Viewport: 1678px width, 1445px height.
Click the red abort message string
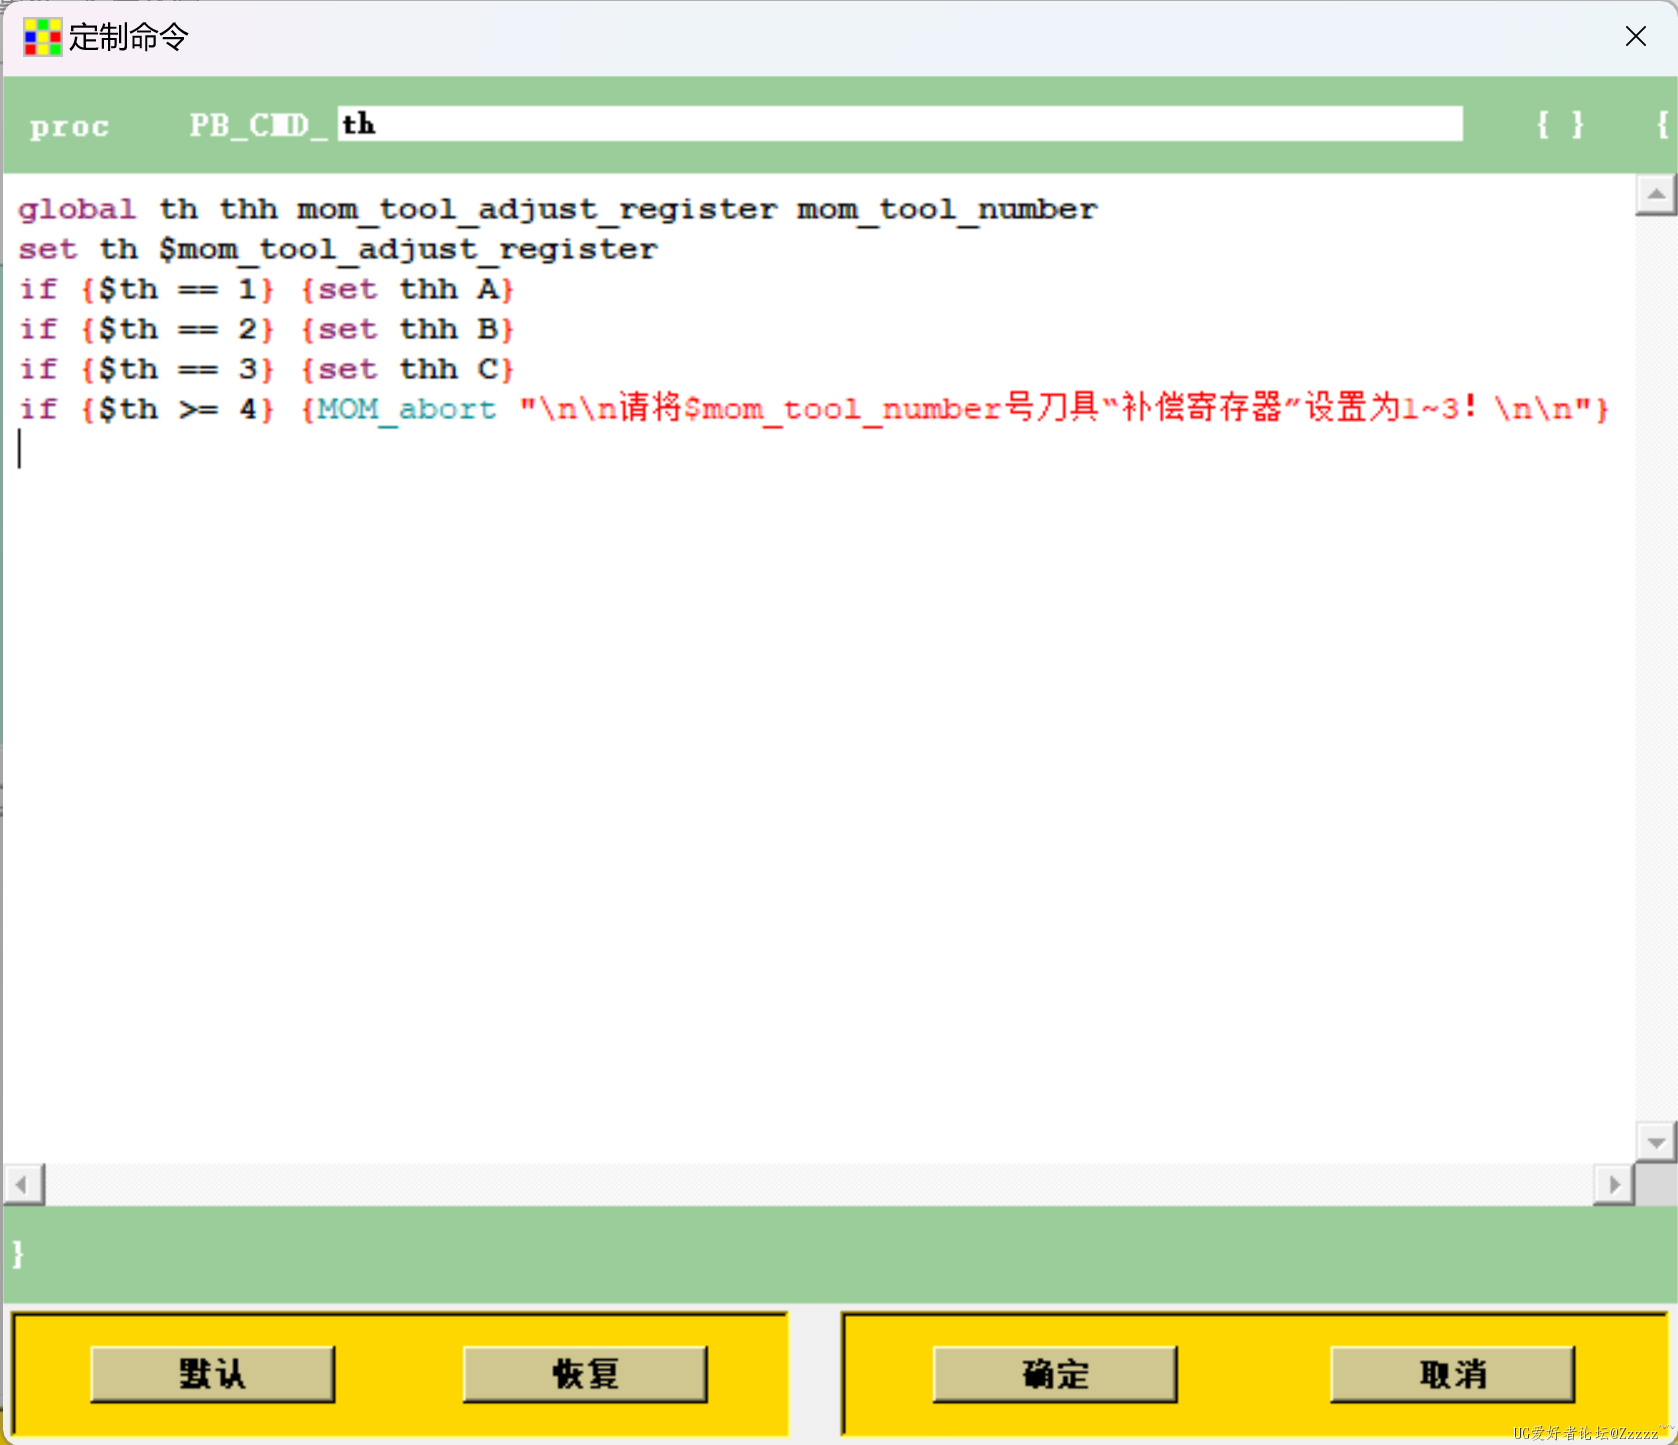[1056, 408]
